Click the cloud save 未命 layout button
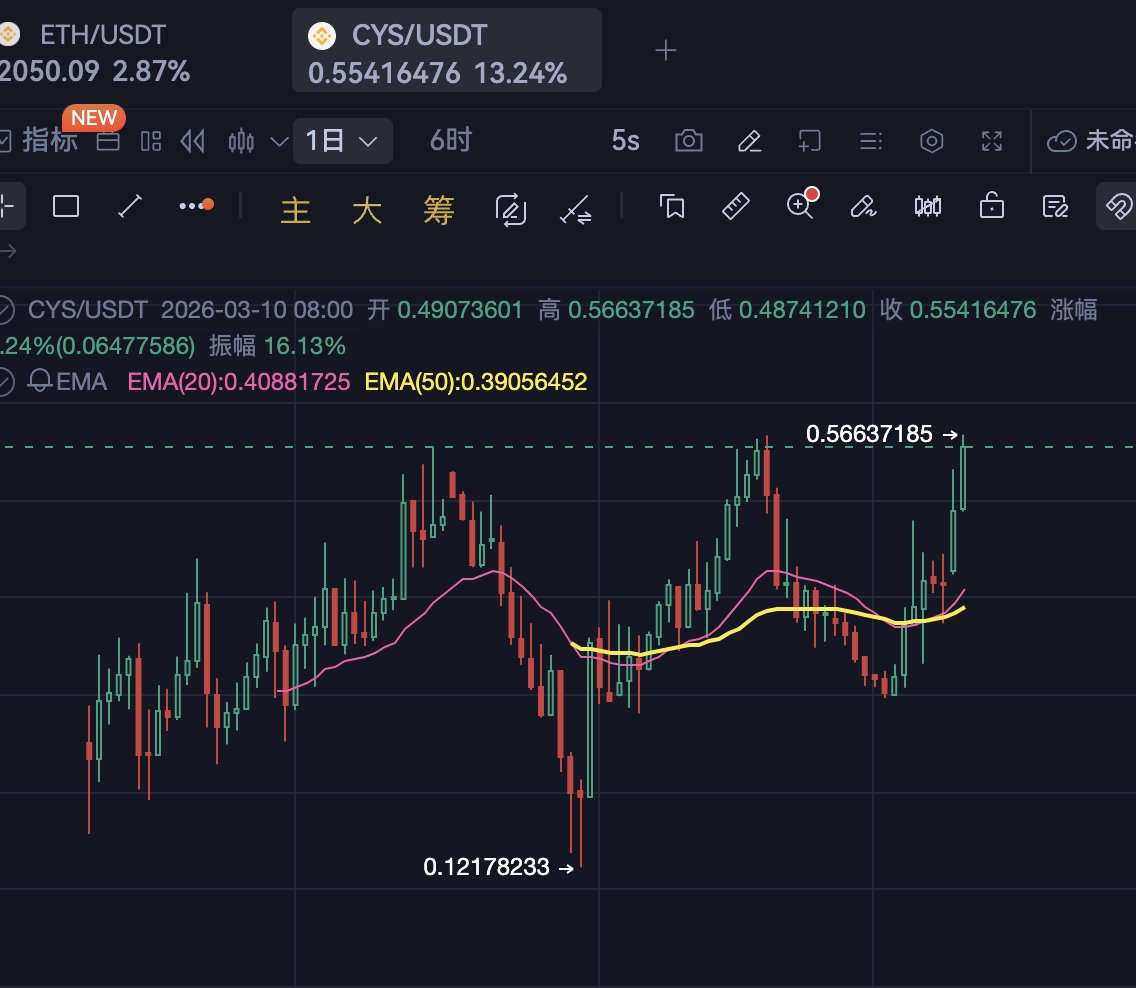This screenshot has width=1136, height=988. [1090, 141]
